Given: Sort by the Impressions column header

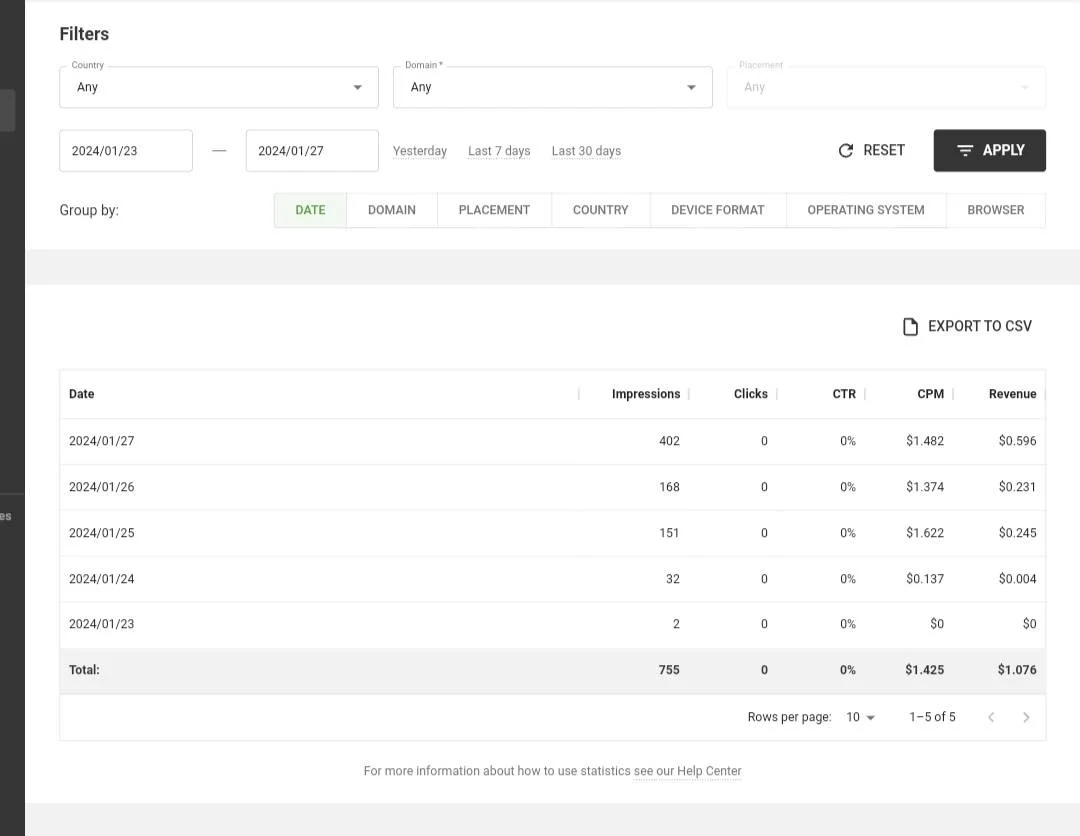Looking at the screenshot, I should (645, 394).
